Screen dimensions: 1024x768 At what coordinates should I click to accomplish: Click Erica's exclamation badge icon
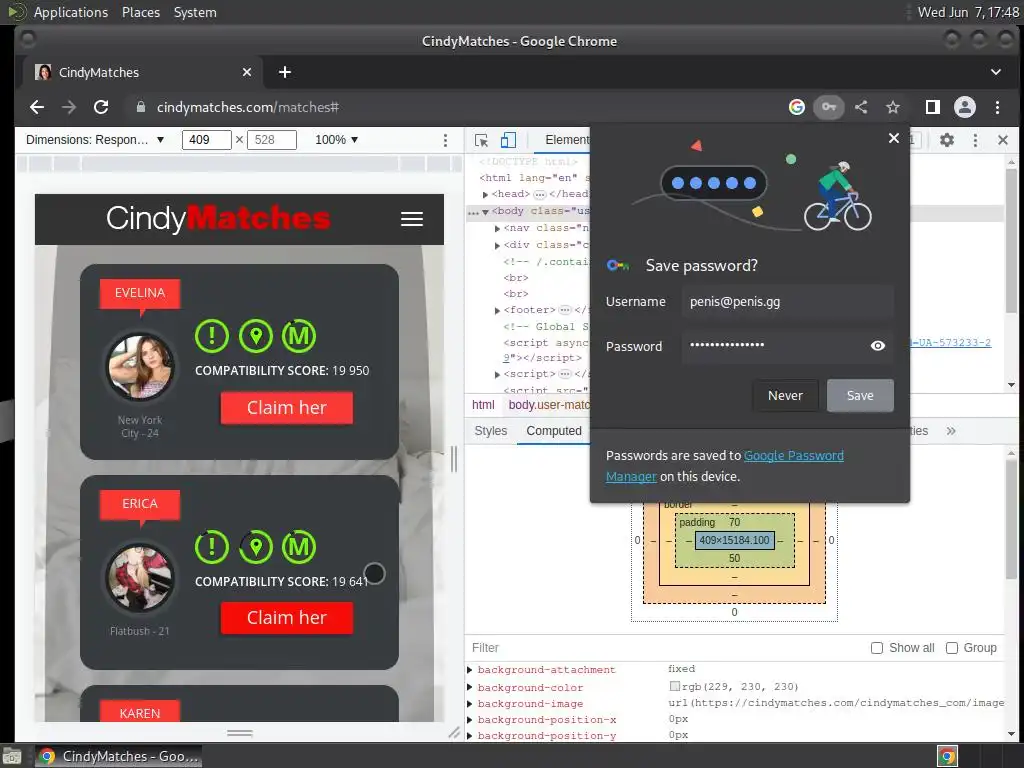[212, 547]
